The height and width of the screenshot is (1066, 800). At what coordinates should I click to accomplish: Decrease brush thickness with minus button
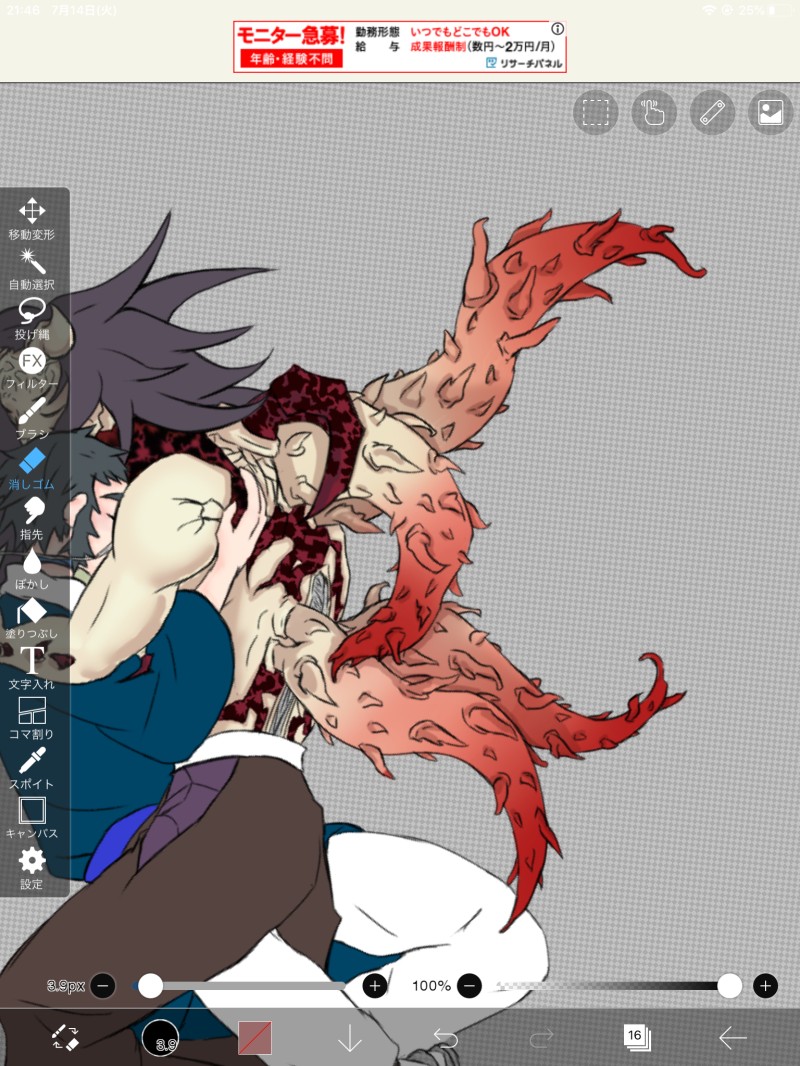(x=103, y=985)
